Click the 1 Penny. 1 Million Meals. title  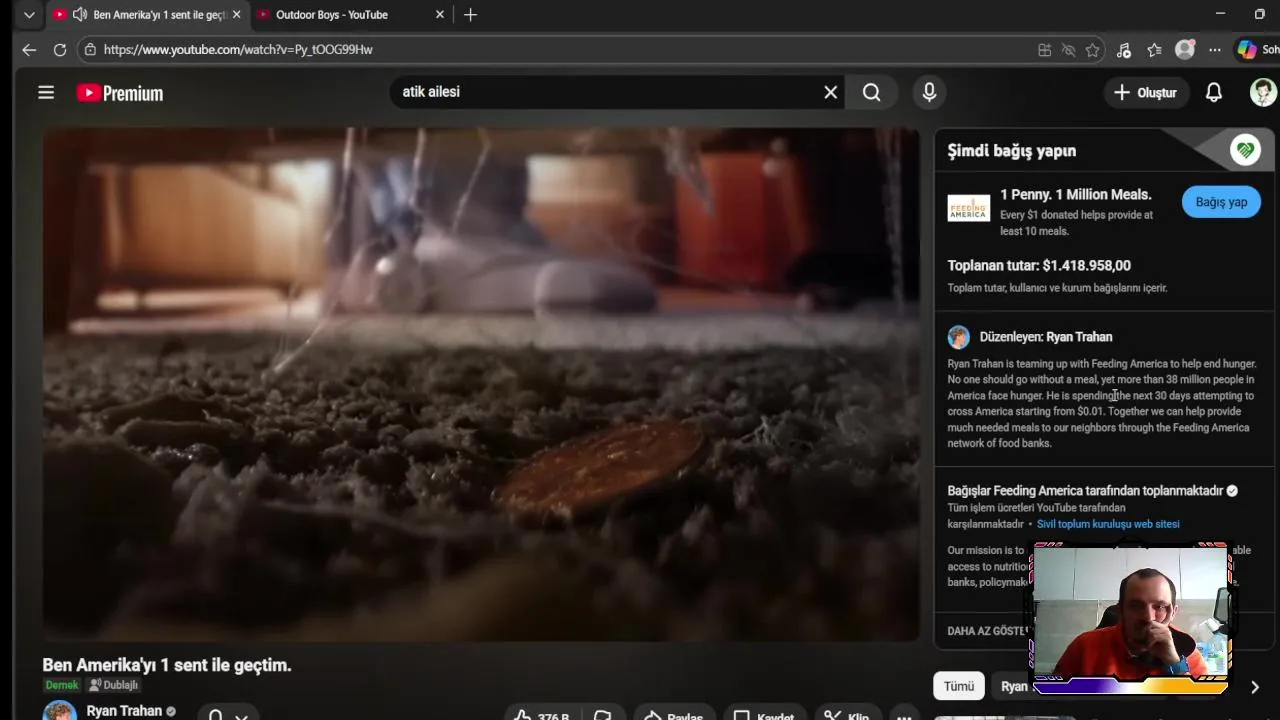click(1076, 195)
